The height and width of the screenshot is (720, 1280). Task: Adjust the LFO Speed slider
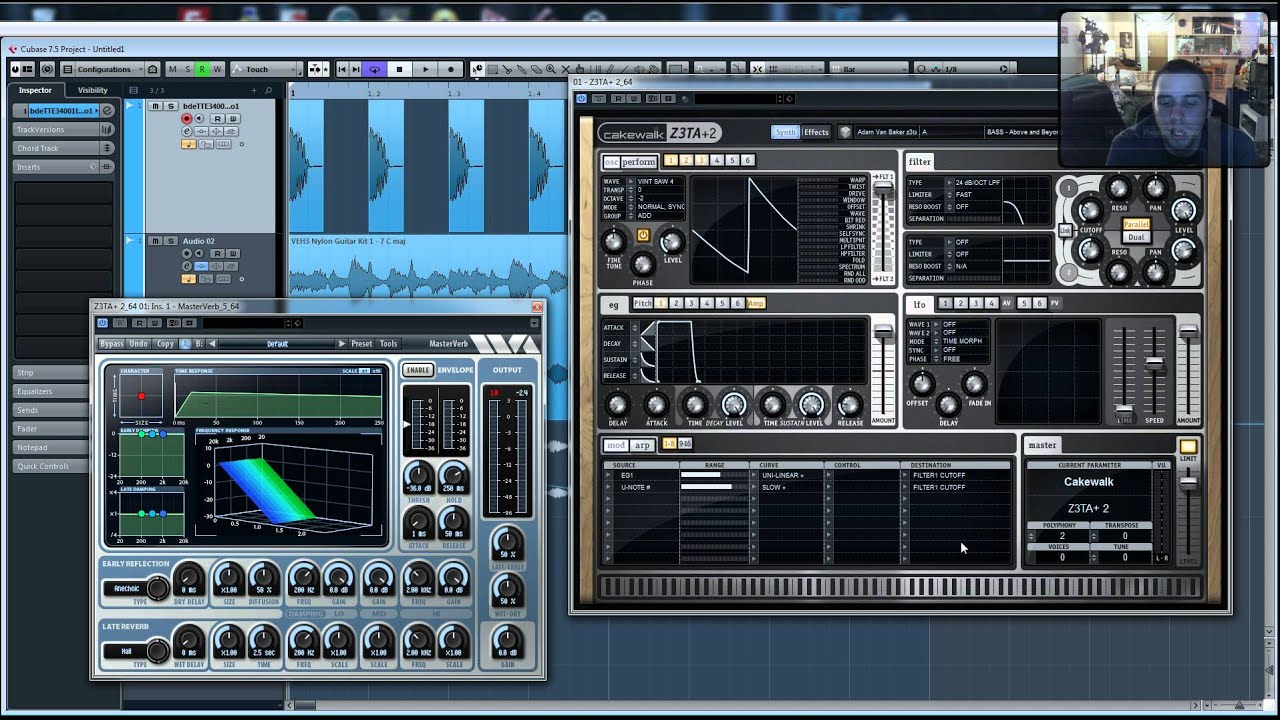click(1155, 361)
